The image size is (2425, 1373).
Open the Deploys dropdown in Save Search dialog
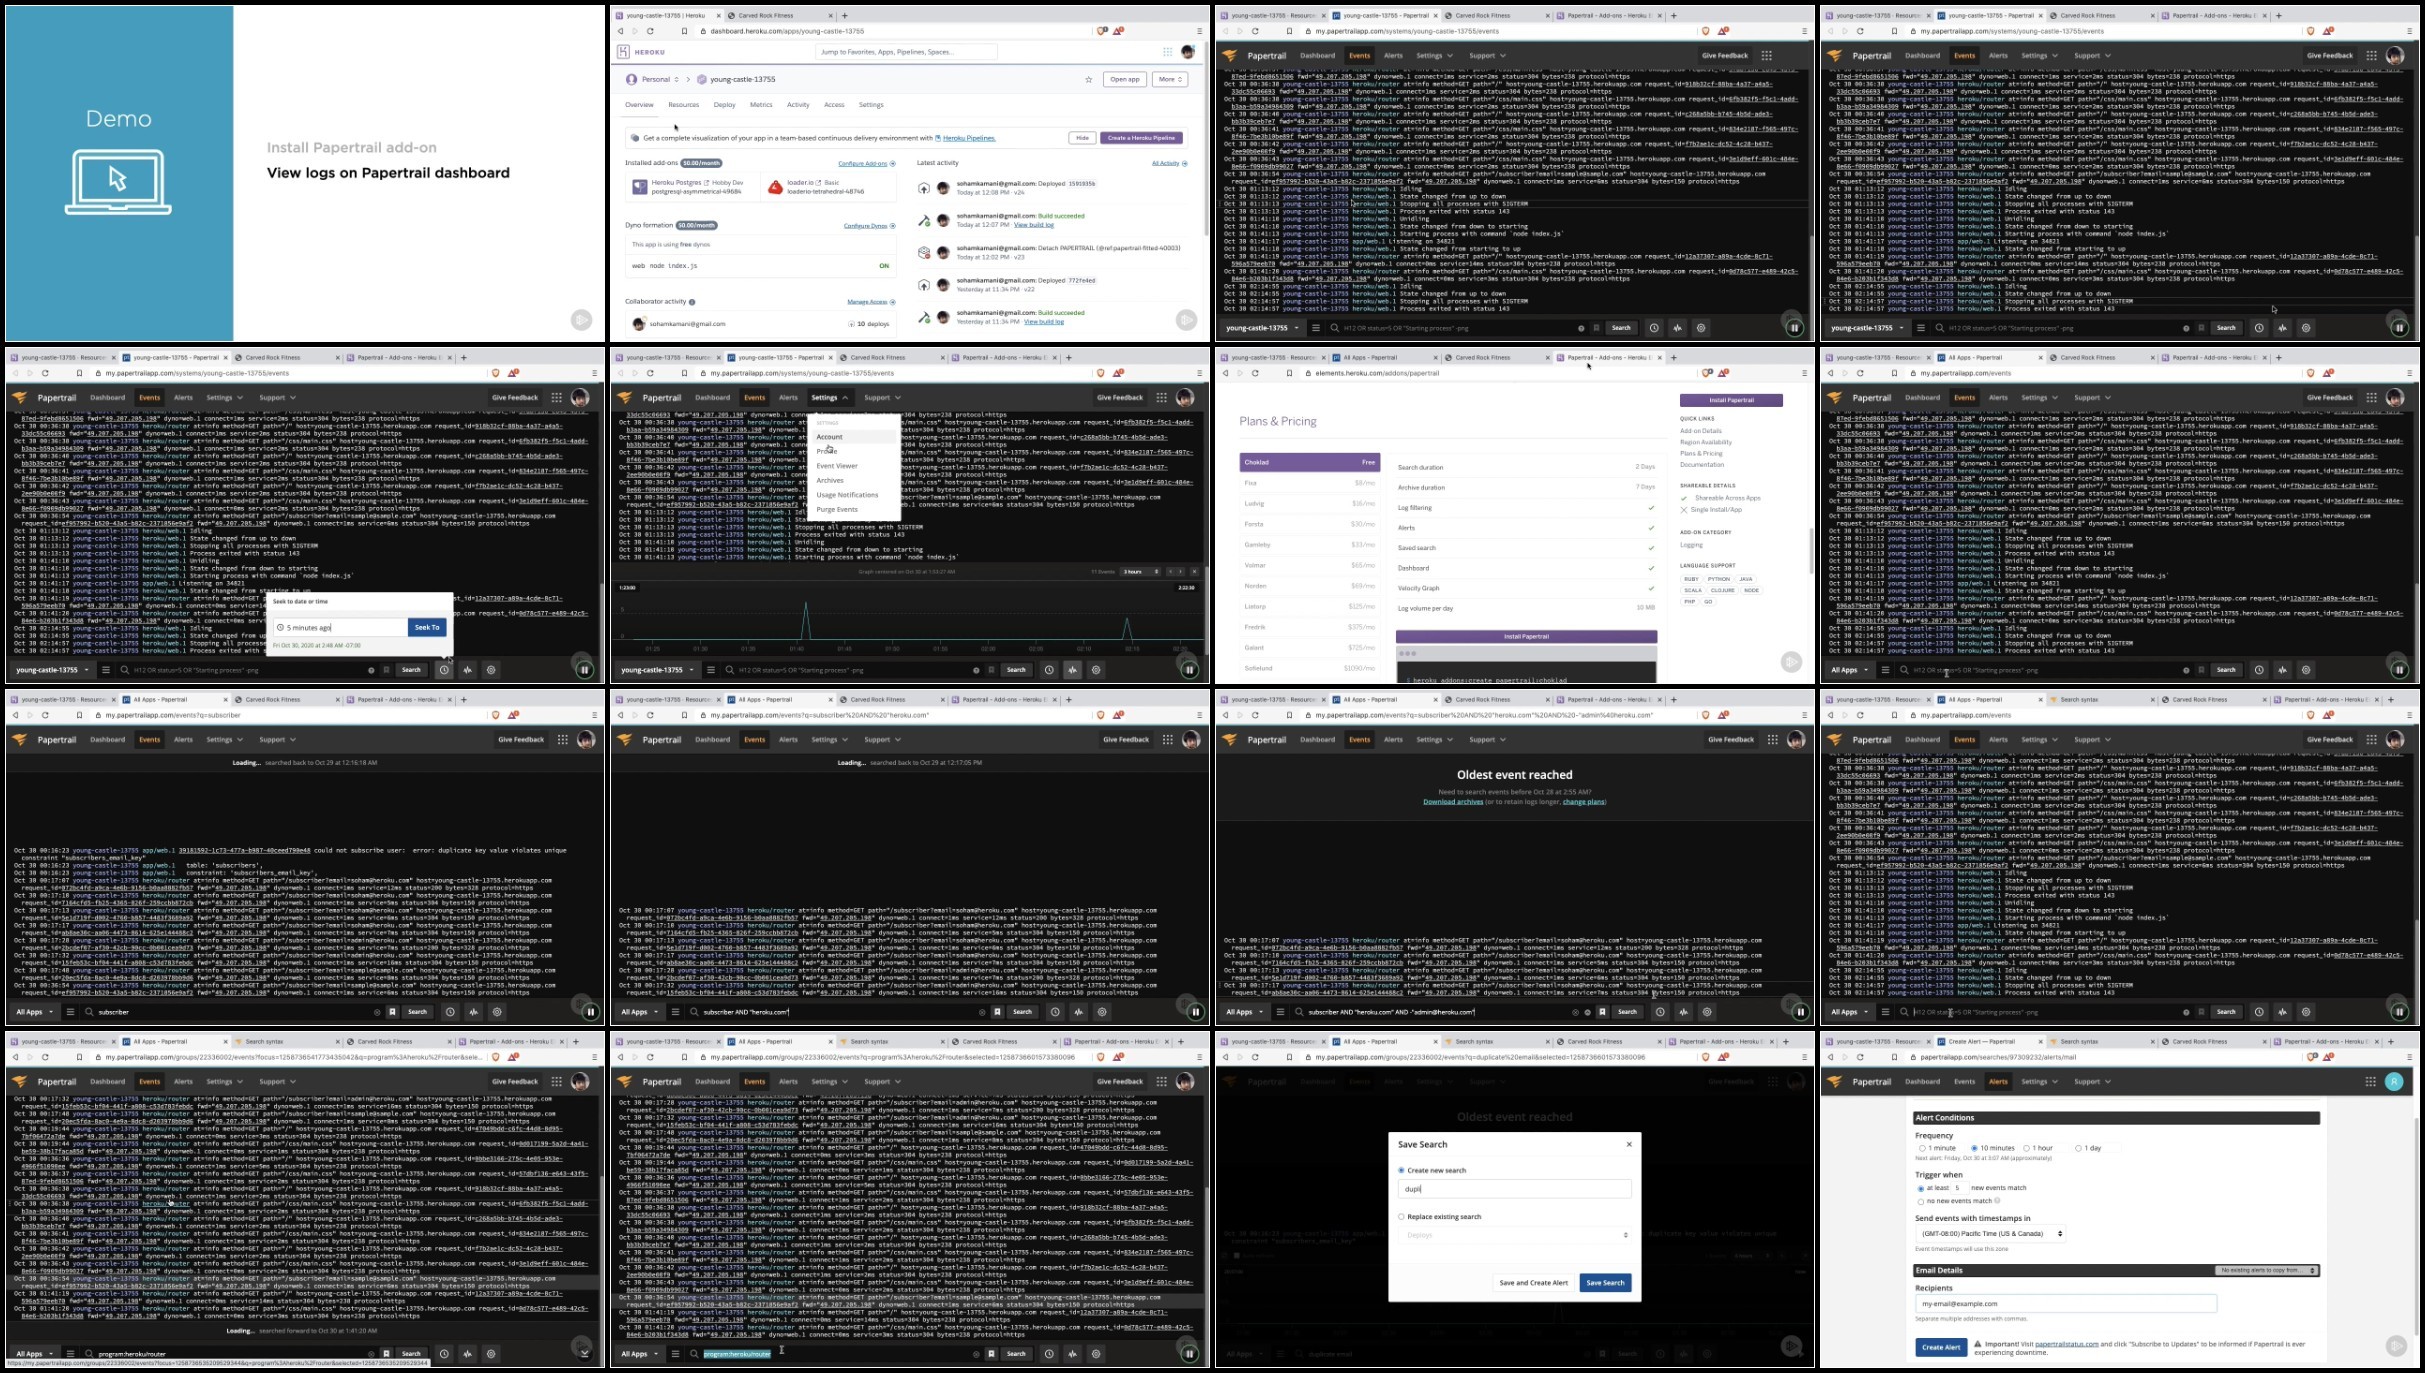[1515, 1235]
